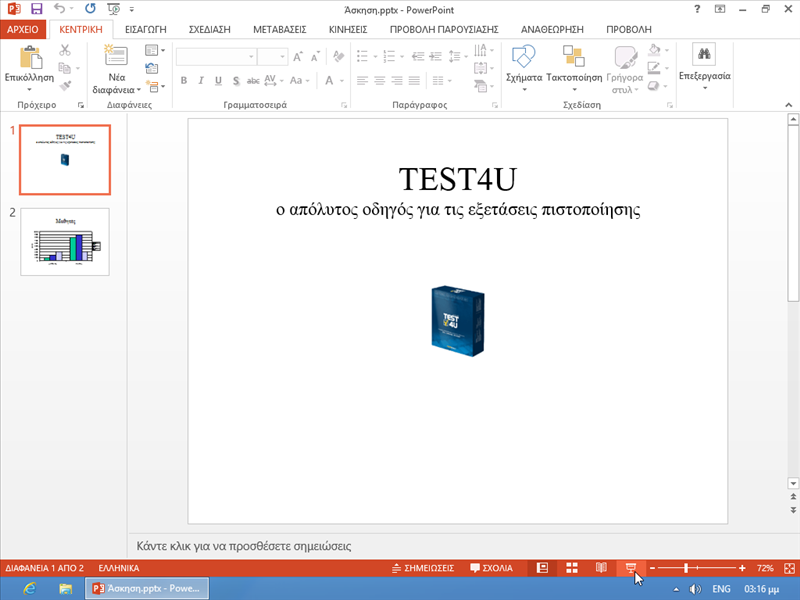Viewport: 800px width, 600px height.
Task: Click the Επικόλληση (Paste) clipboard icon
Action: tap(30, 57)
